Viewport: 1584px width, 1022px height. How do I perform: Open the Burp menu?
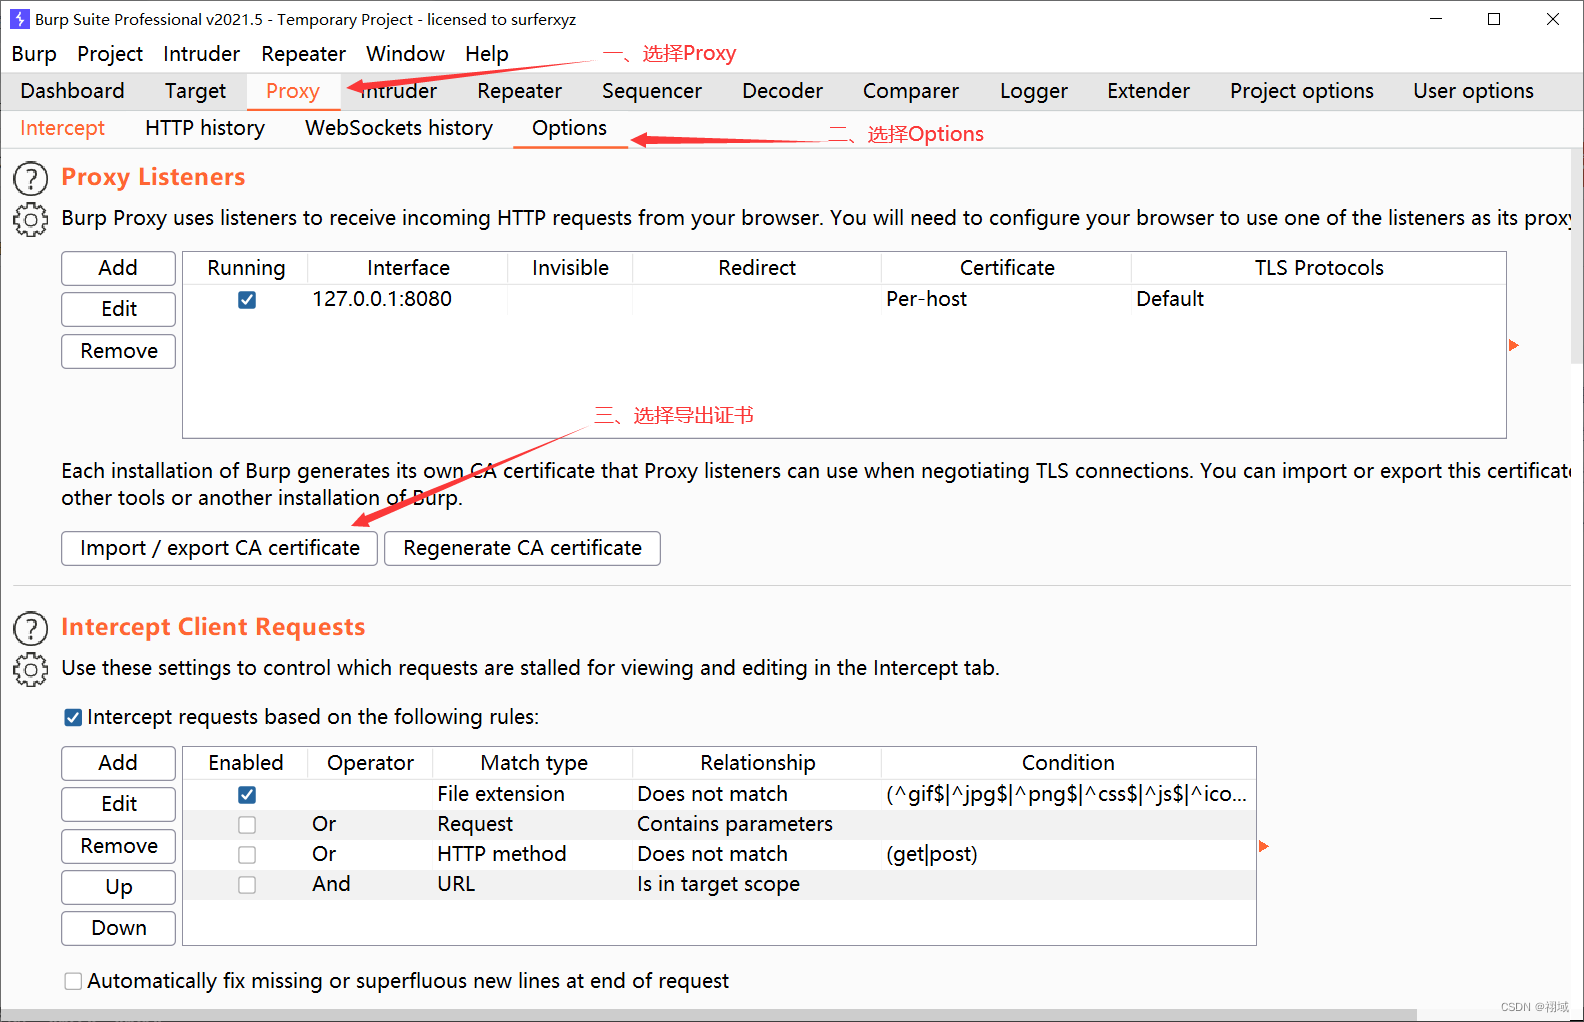(x=34, y=54)
